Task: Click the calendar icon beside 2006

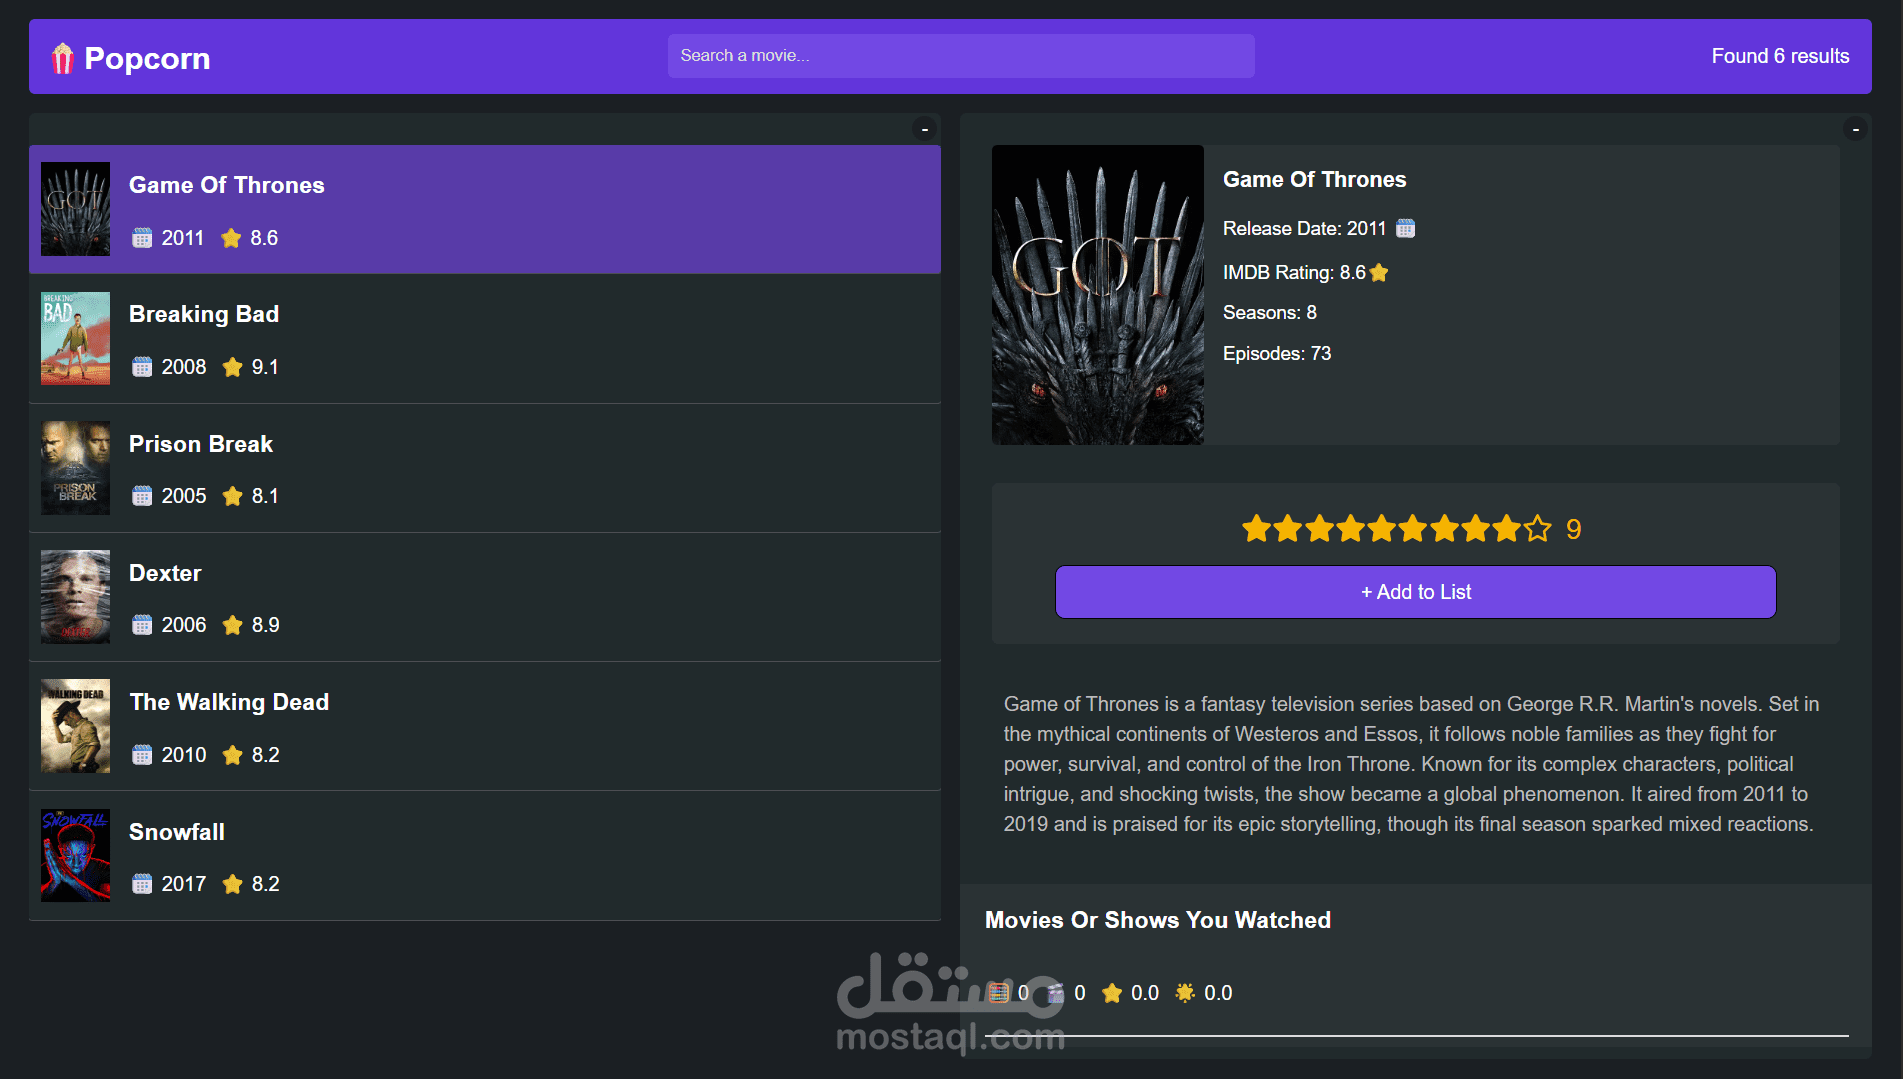Action: click(142, 625)
